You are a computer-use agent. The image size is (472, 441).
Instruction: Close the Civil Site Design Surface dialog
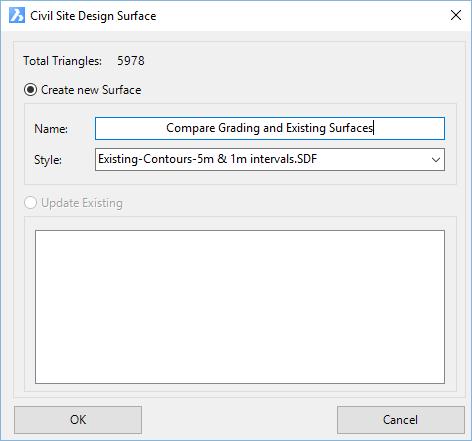pos(456,15)
